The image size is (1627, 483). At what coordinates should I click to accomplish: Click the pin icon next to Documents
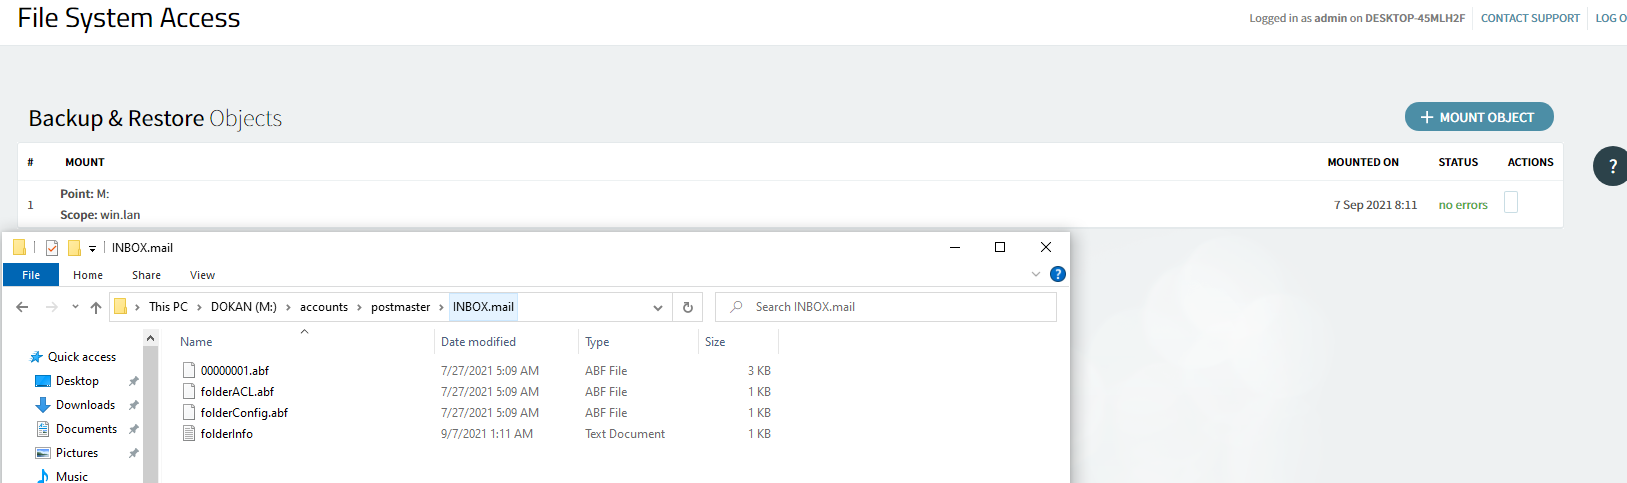point(133,429)
